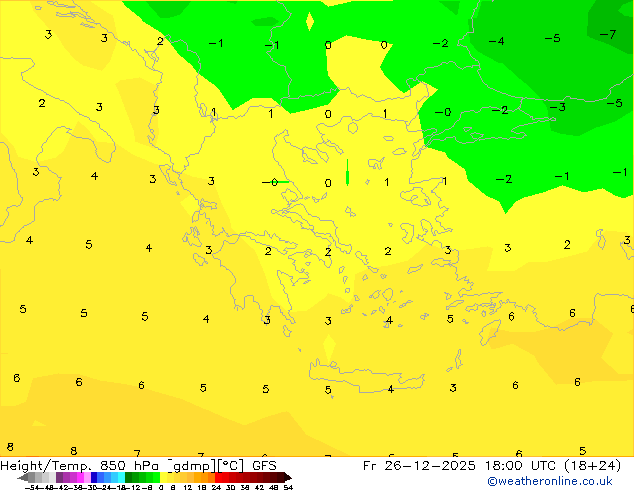Click the "850 hPa" pressure level label
Viewport: 634px width, 490px height.
pos(129,466)
